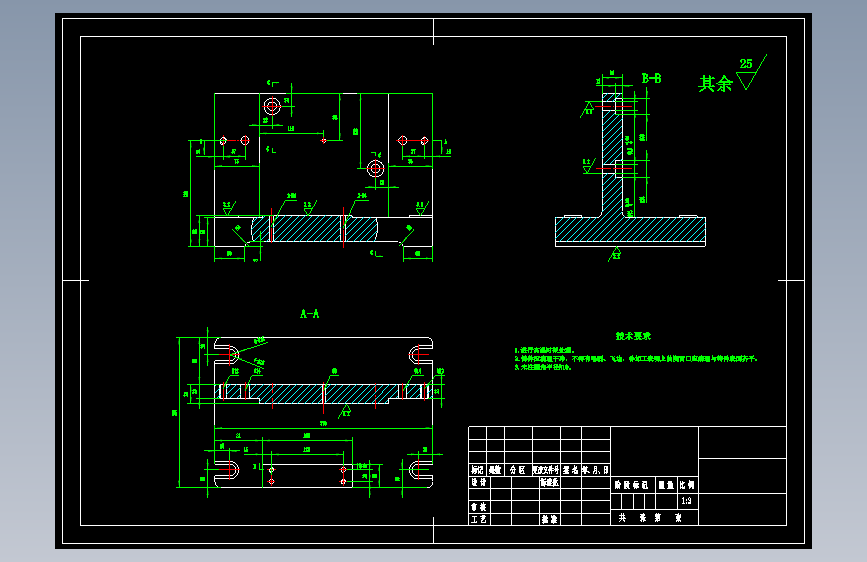Click the "A-A" section view label
Image resolution: width=867 pixels, height=562 pixels.
pyautogui.click(x=310, y=314)
